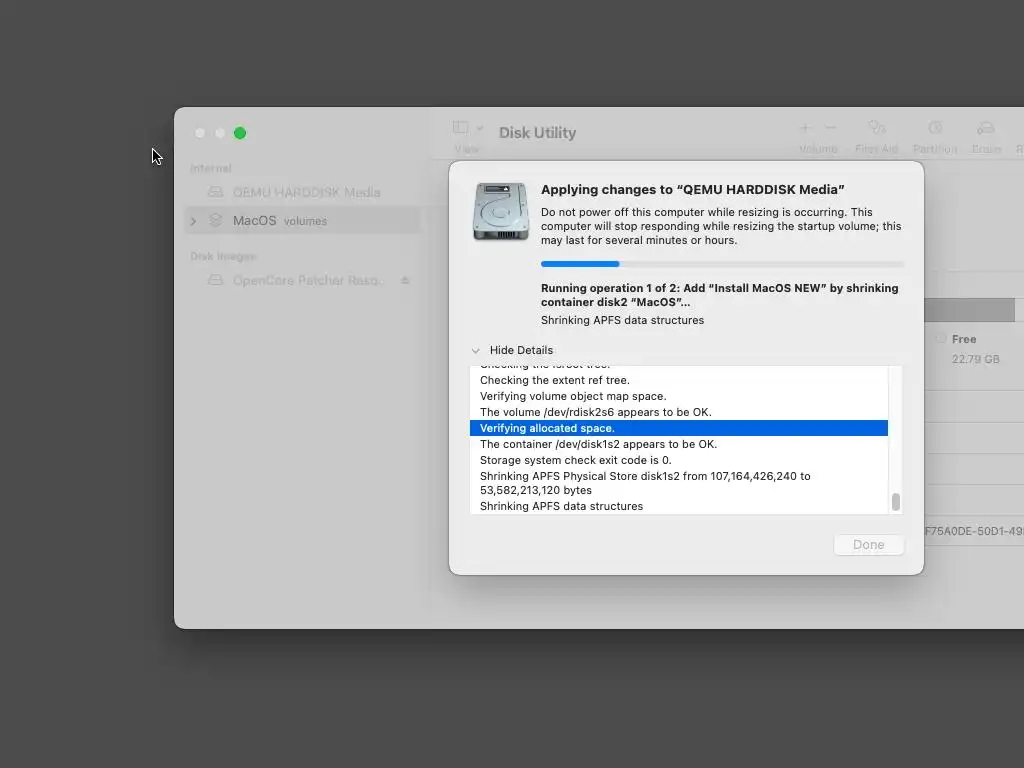Viewport: 1024px width, 768px height.
Task: Click the 'Running operation 1 of 2' status text
Action: click(x=720, y=295)
